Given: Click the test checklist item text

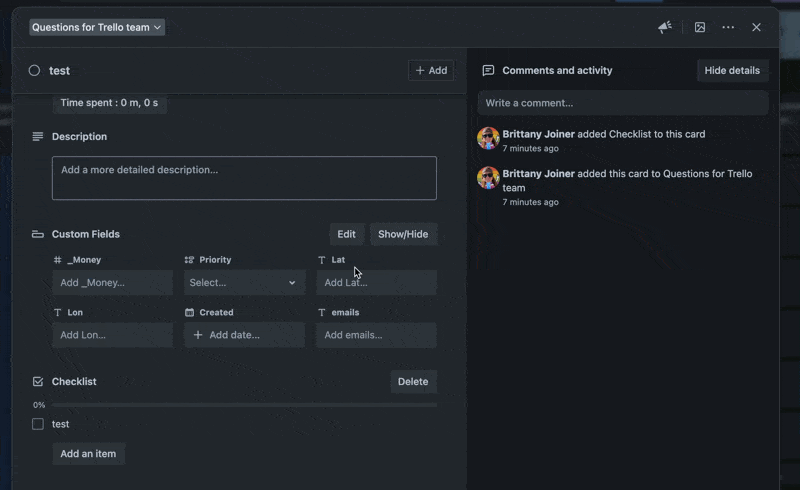Looking at the screenshot, I should 60,424.
